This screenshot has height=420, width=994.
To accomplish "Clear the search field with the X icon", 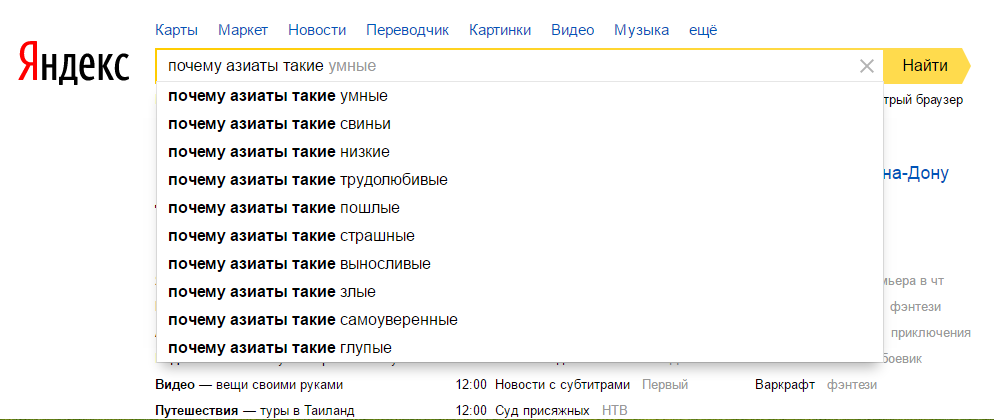I will point(866,67).
